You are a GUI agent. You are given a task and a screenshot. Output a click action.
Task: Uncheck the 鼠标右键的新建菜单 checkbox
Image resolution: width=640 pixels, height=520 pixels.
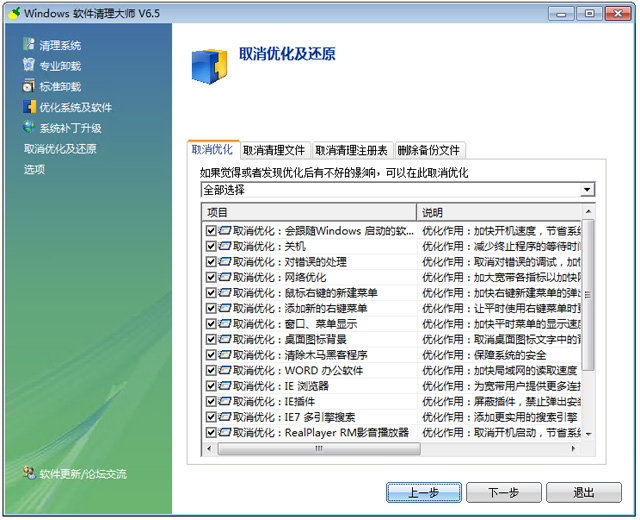(x=211, y=293)
